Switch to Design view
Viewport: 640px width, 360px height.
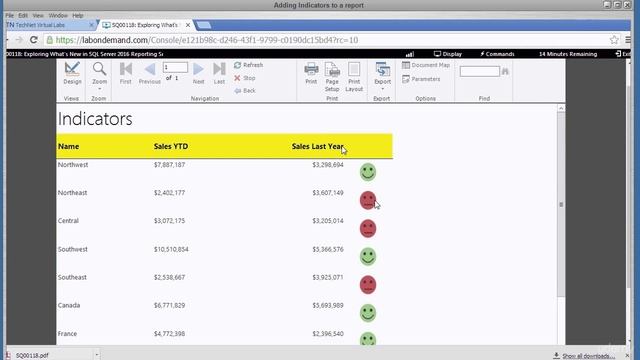coord(72,73)
